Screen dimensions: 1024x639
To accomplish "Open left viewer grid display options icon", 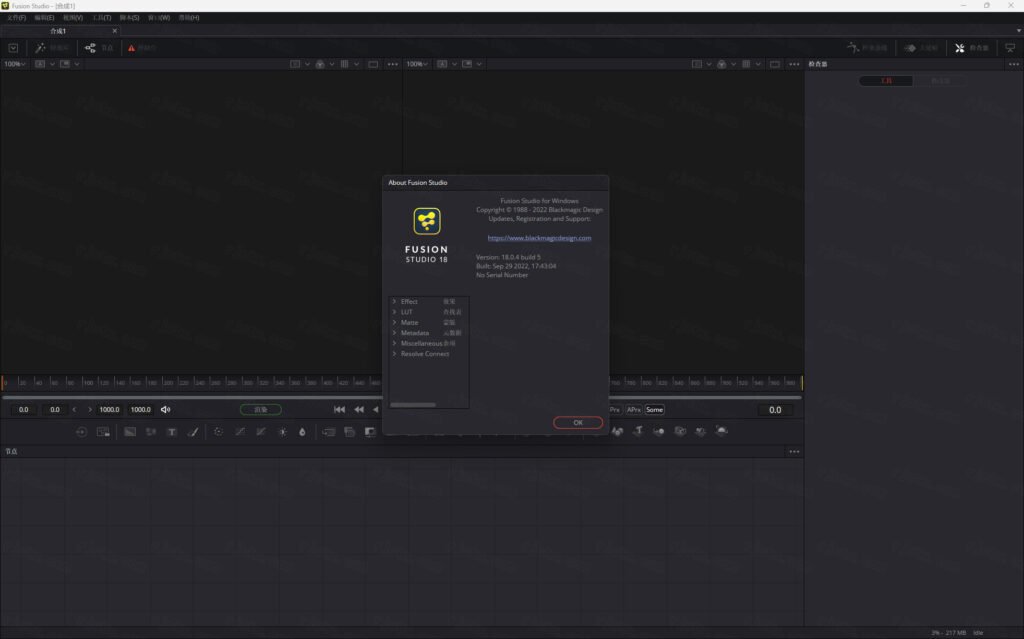I will click(x=344, y=64).
